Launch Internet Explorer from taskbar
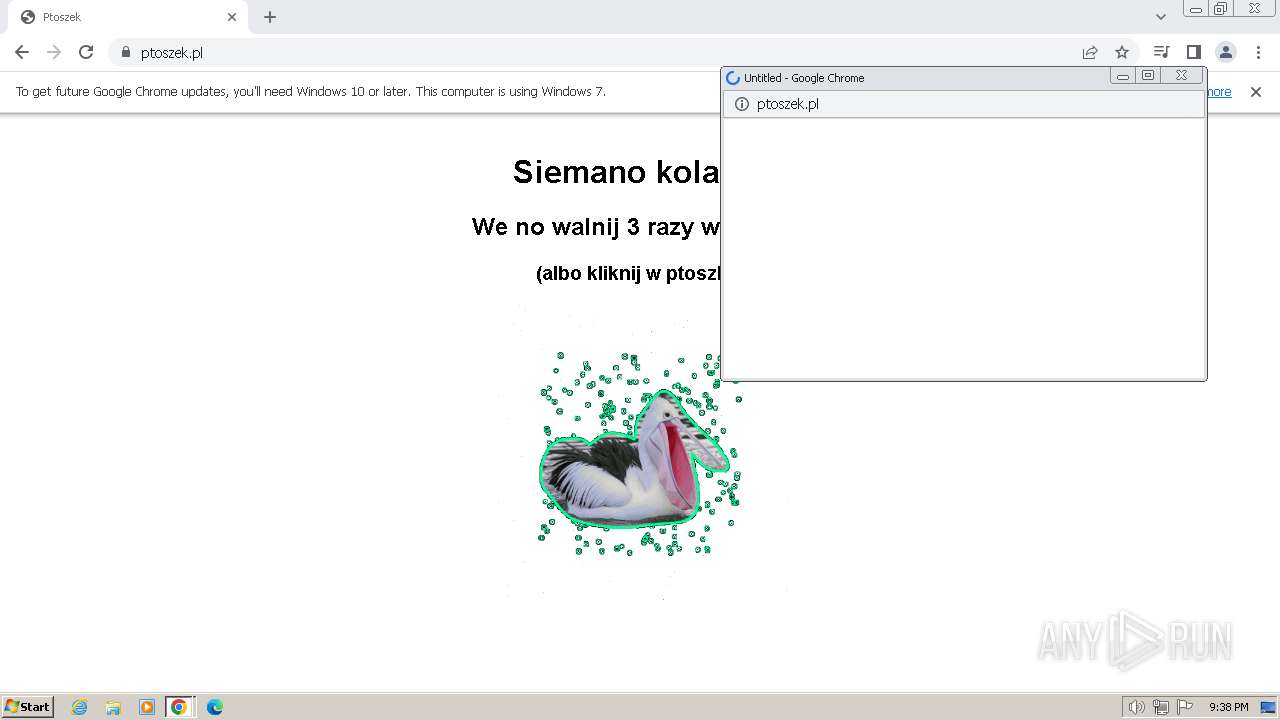The height and width of the screenshot is (720, 1280). point(80,707)
